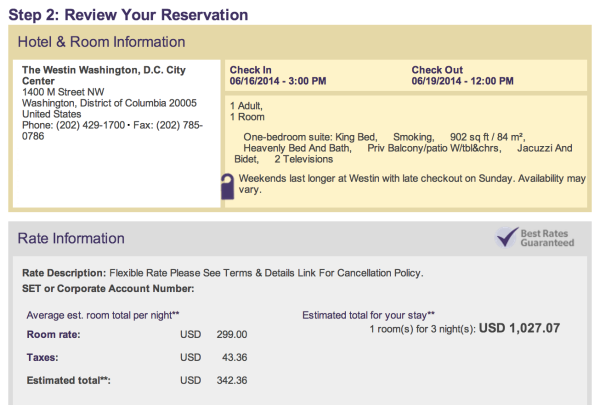Click the Best Rates Guaranteed checkmark icon
The height and width of the screenshot is (405, 600).
506,237
